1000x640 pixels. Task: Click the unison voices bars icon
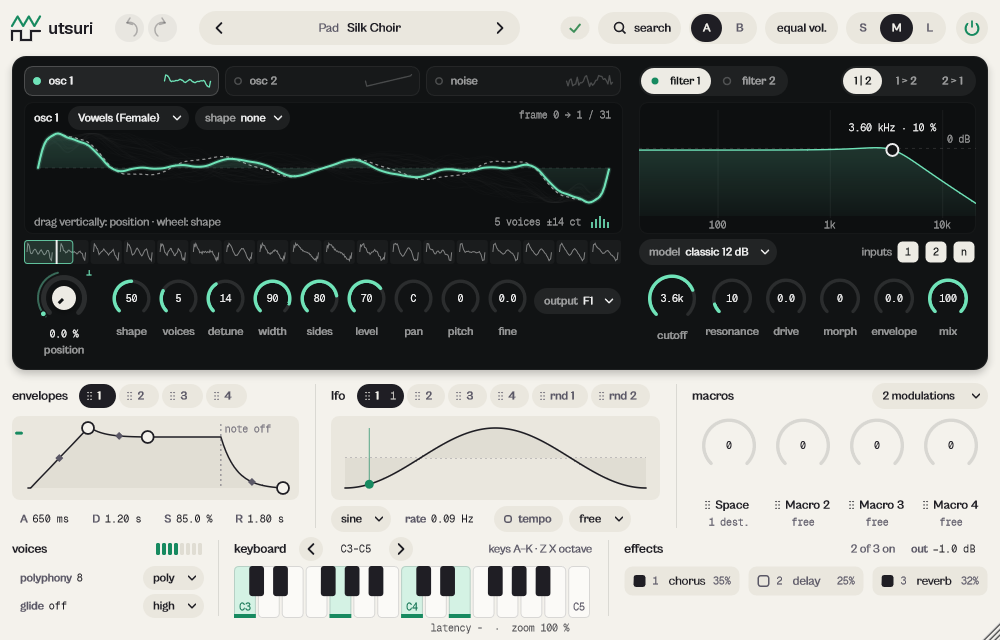point(599,222)
